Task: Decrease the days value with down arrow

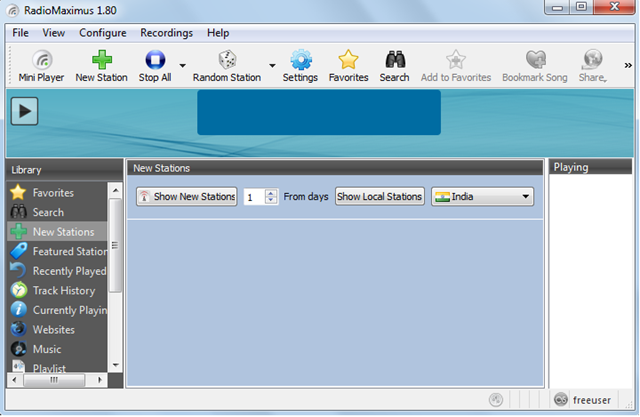Action: tap(271, 201)
